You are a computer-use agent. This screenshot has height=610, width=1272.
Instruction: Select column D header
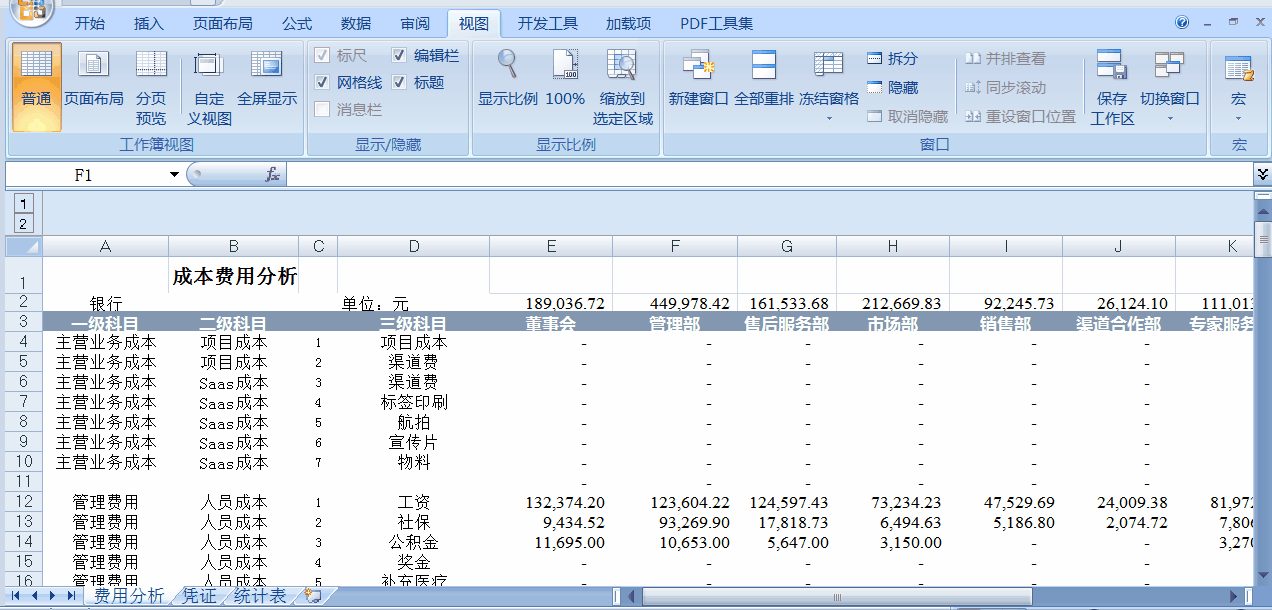[414, 247]
